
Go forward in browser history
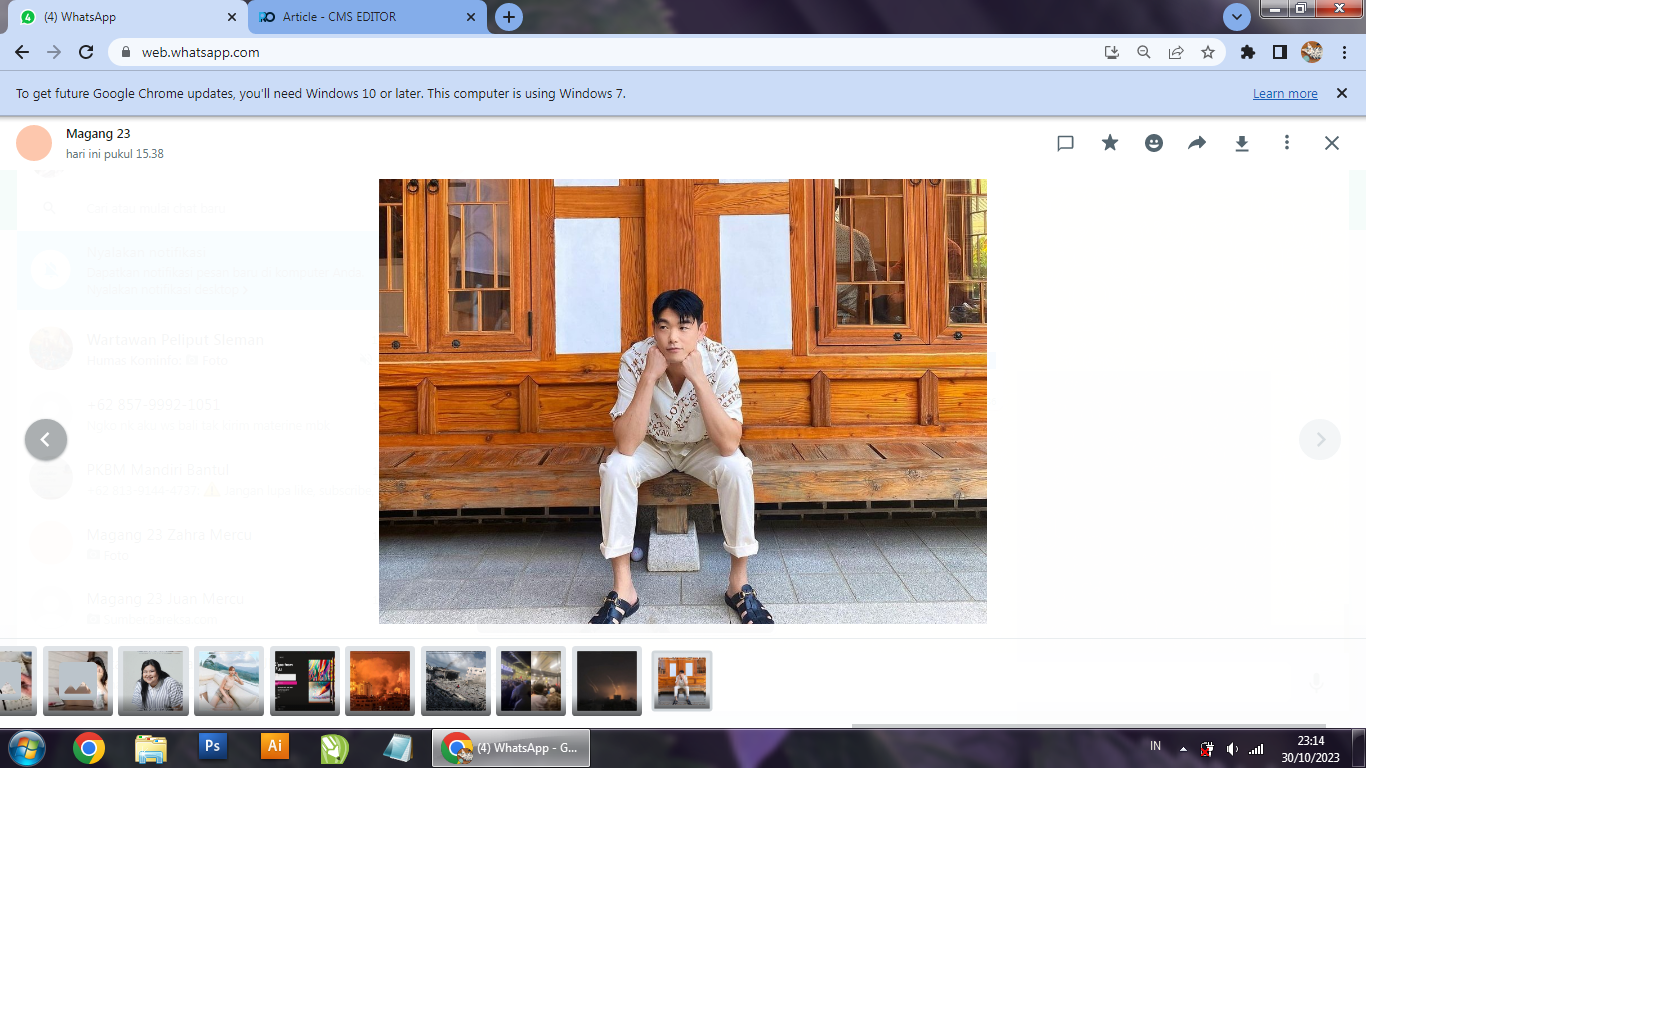coord(54,52)
